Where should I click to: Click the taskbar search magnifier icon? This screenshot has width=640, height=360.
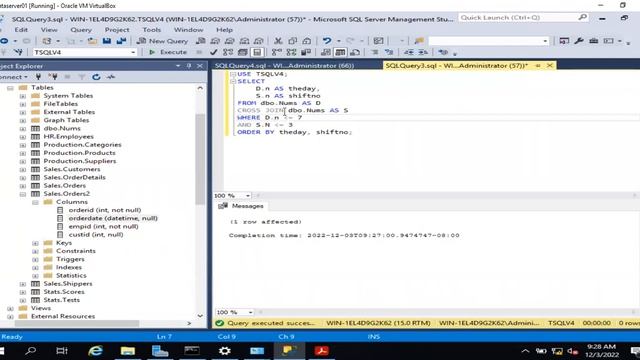(31, 351)
